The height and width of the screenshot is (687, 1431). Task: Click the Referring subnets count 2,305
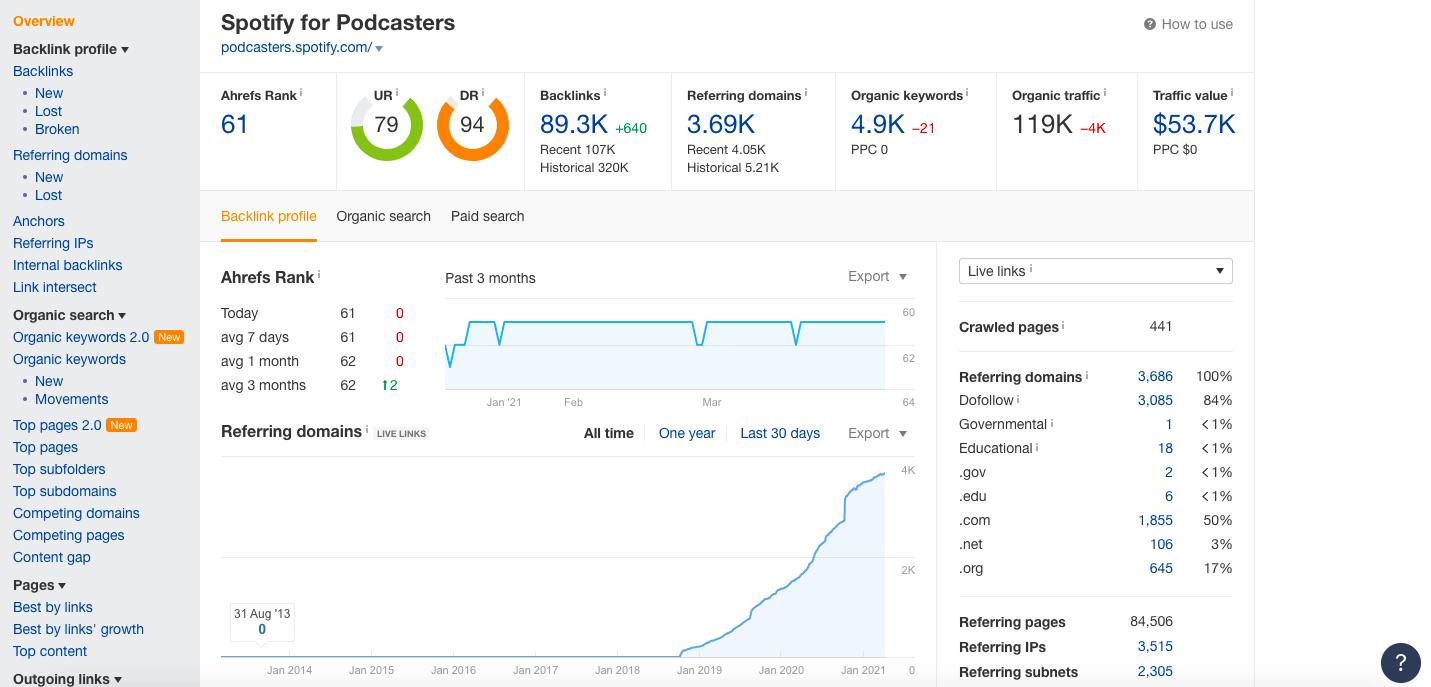coord(1155,671)
